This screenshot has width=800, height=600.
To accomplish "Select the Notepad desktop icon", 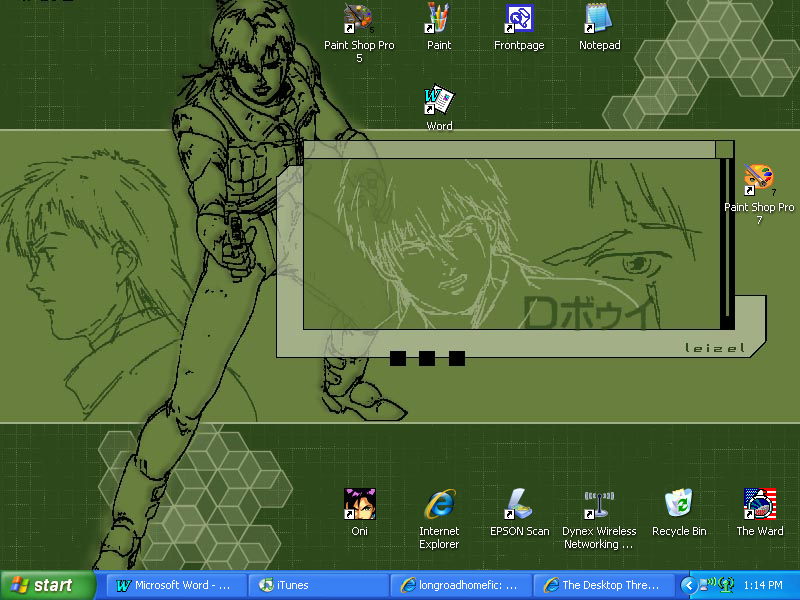I will [x=599, y=27].
